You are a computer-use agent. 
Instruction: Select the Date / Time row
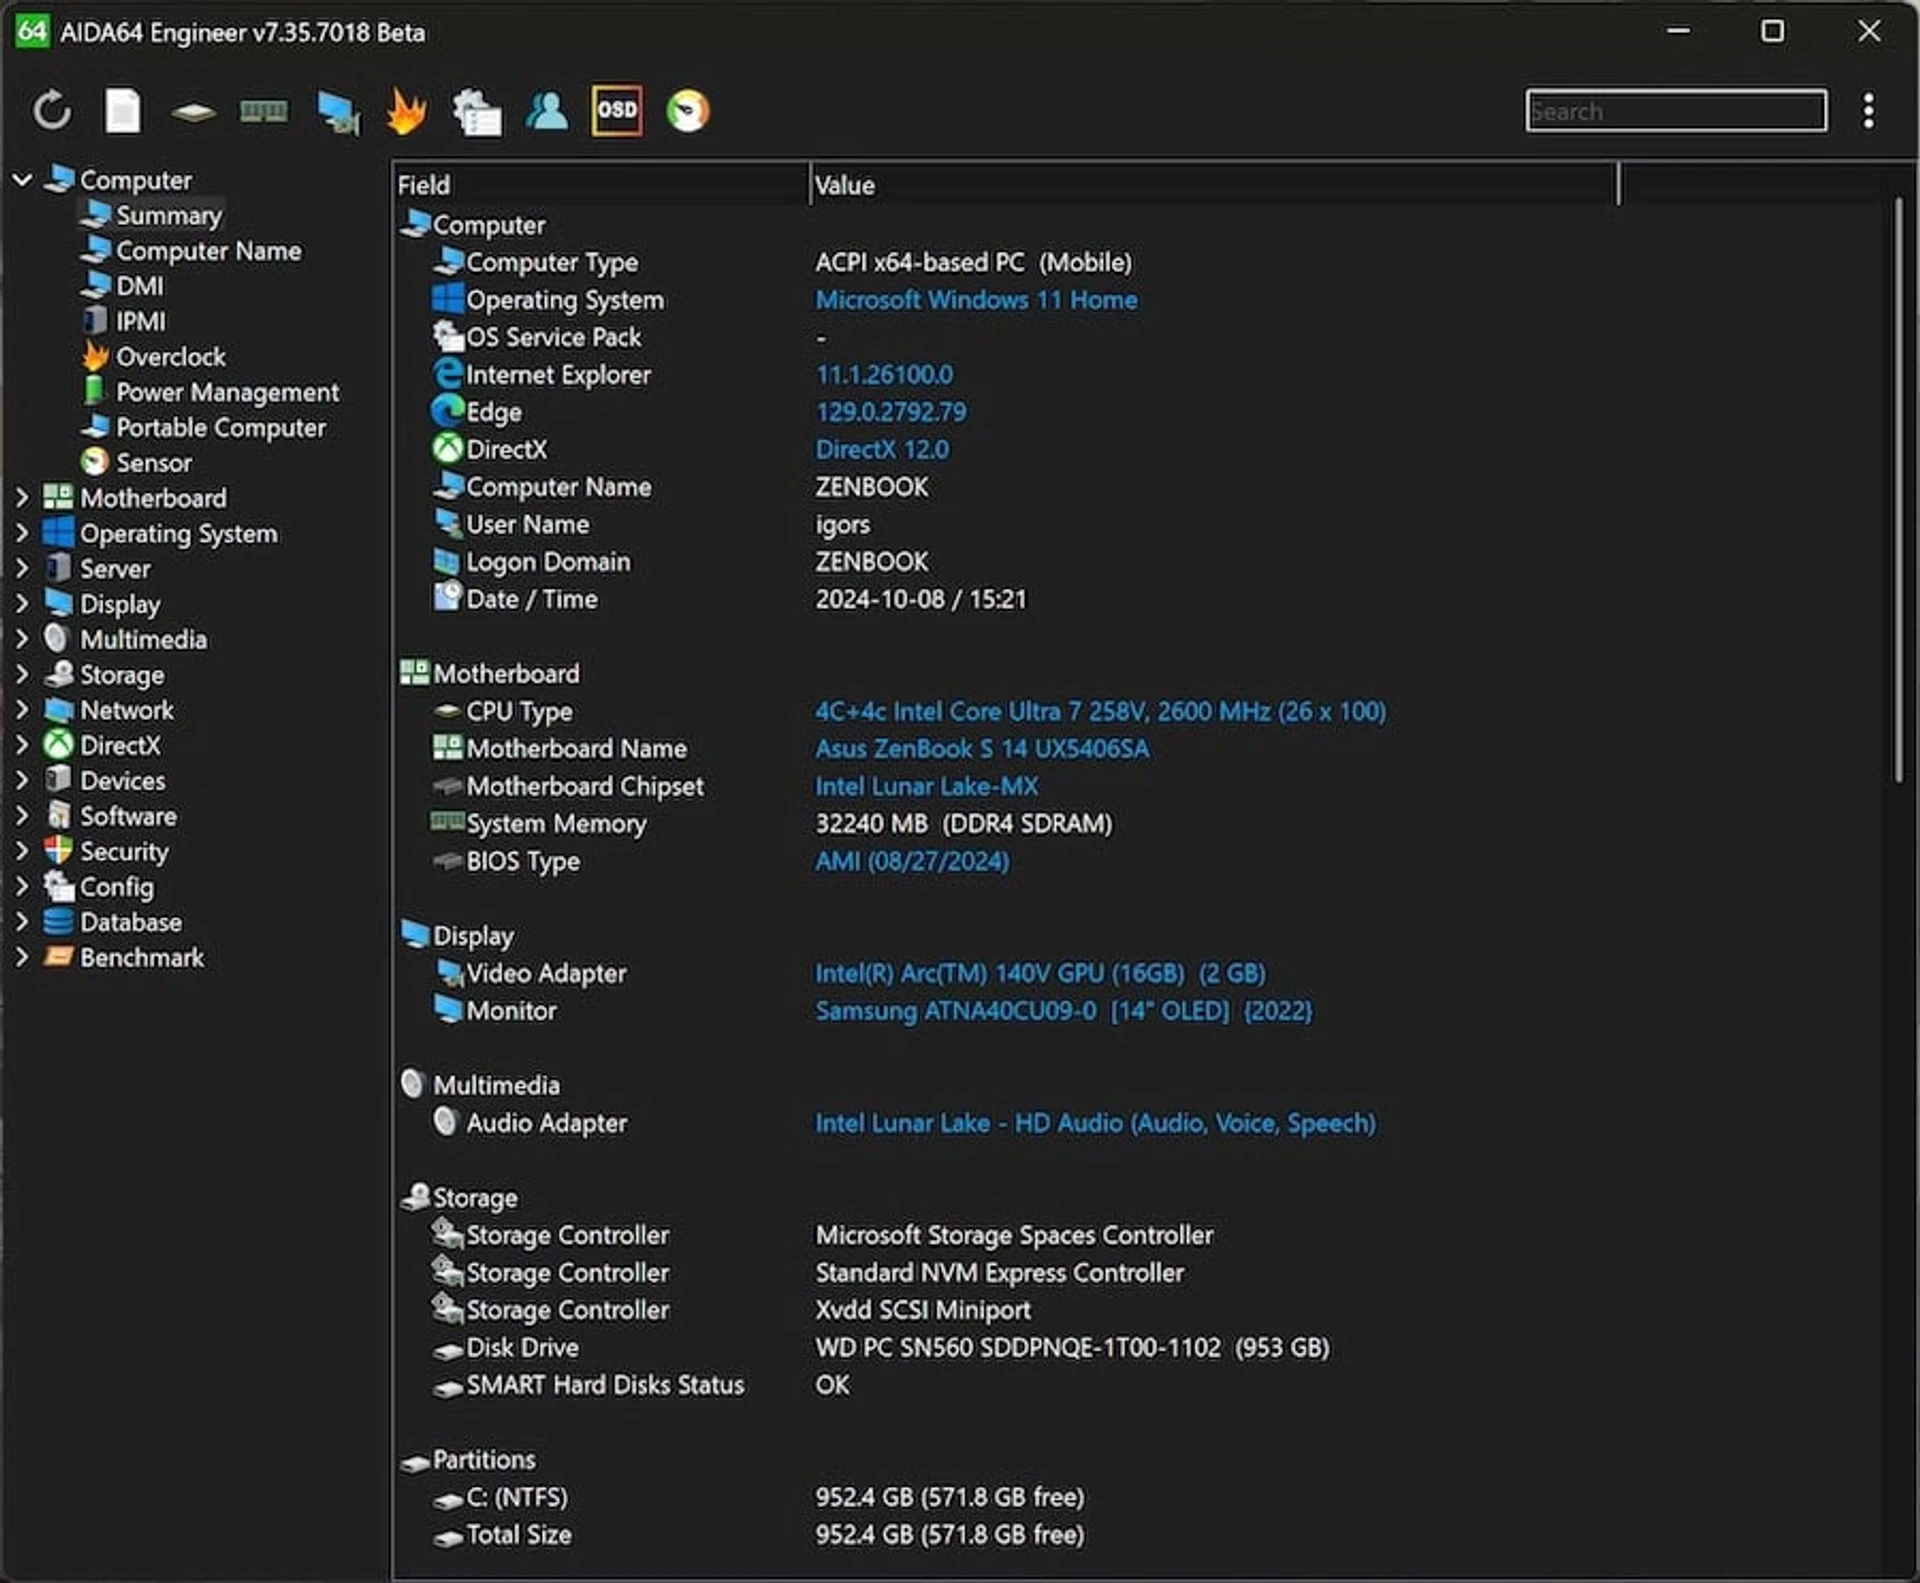click(1140, 599)
